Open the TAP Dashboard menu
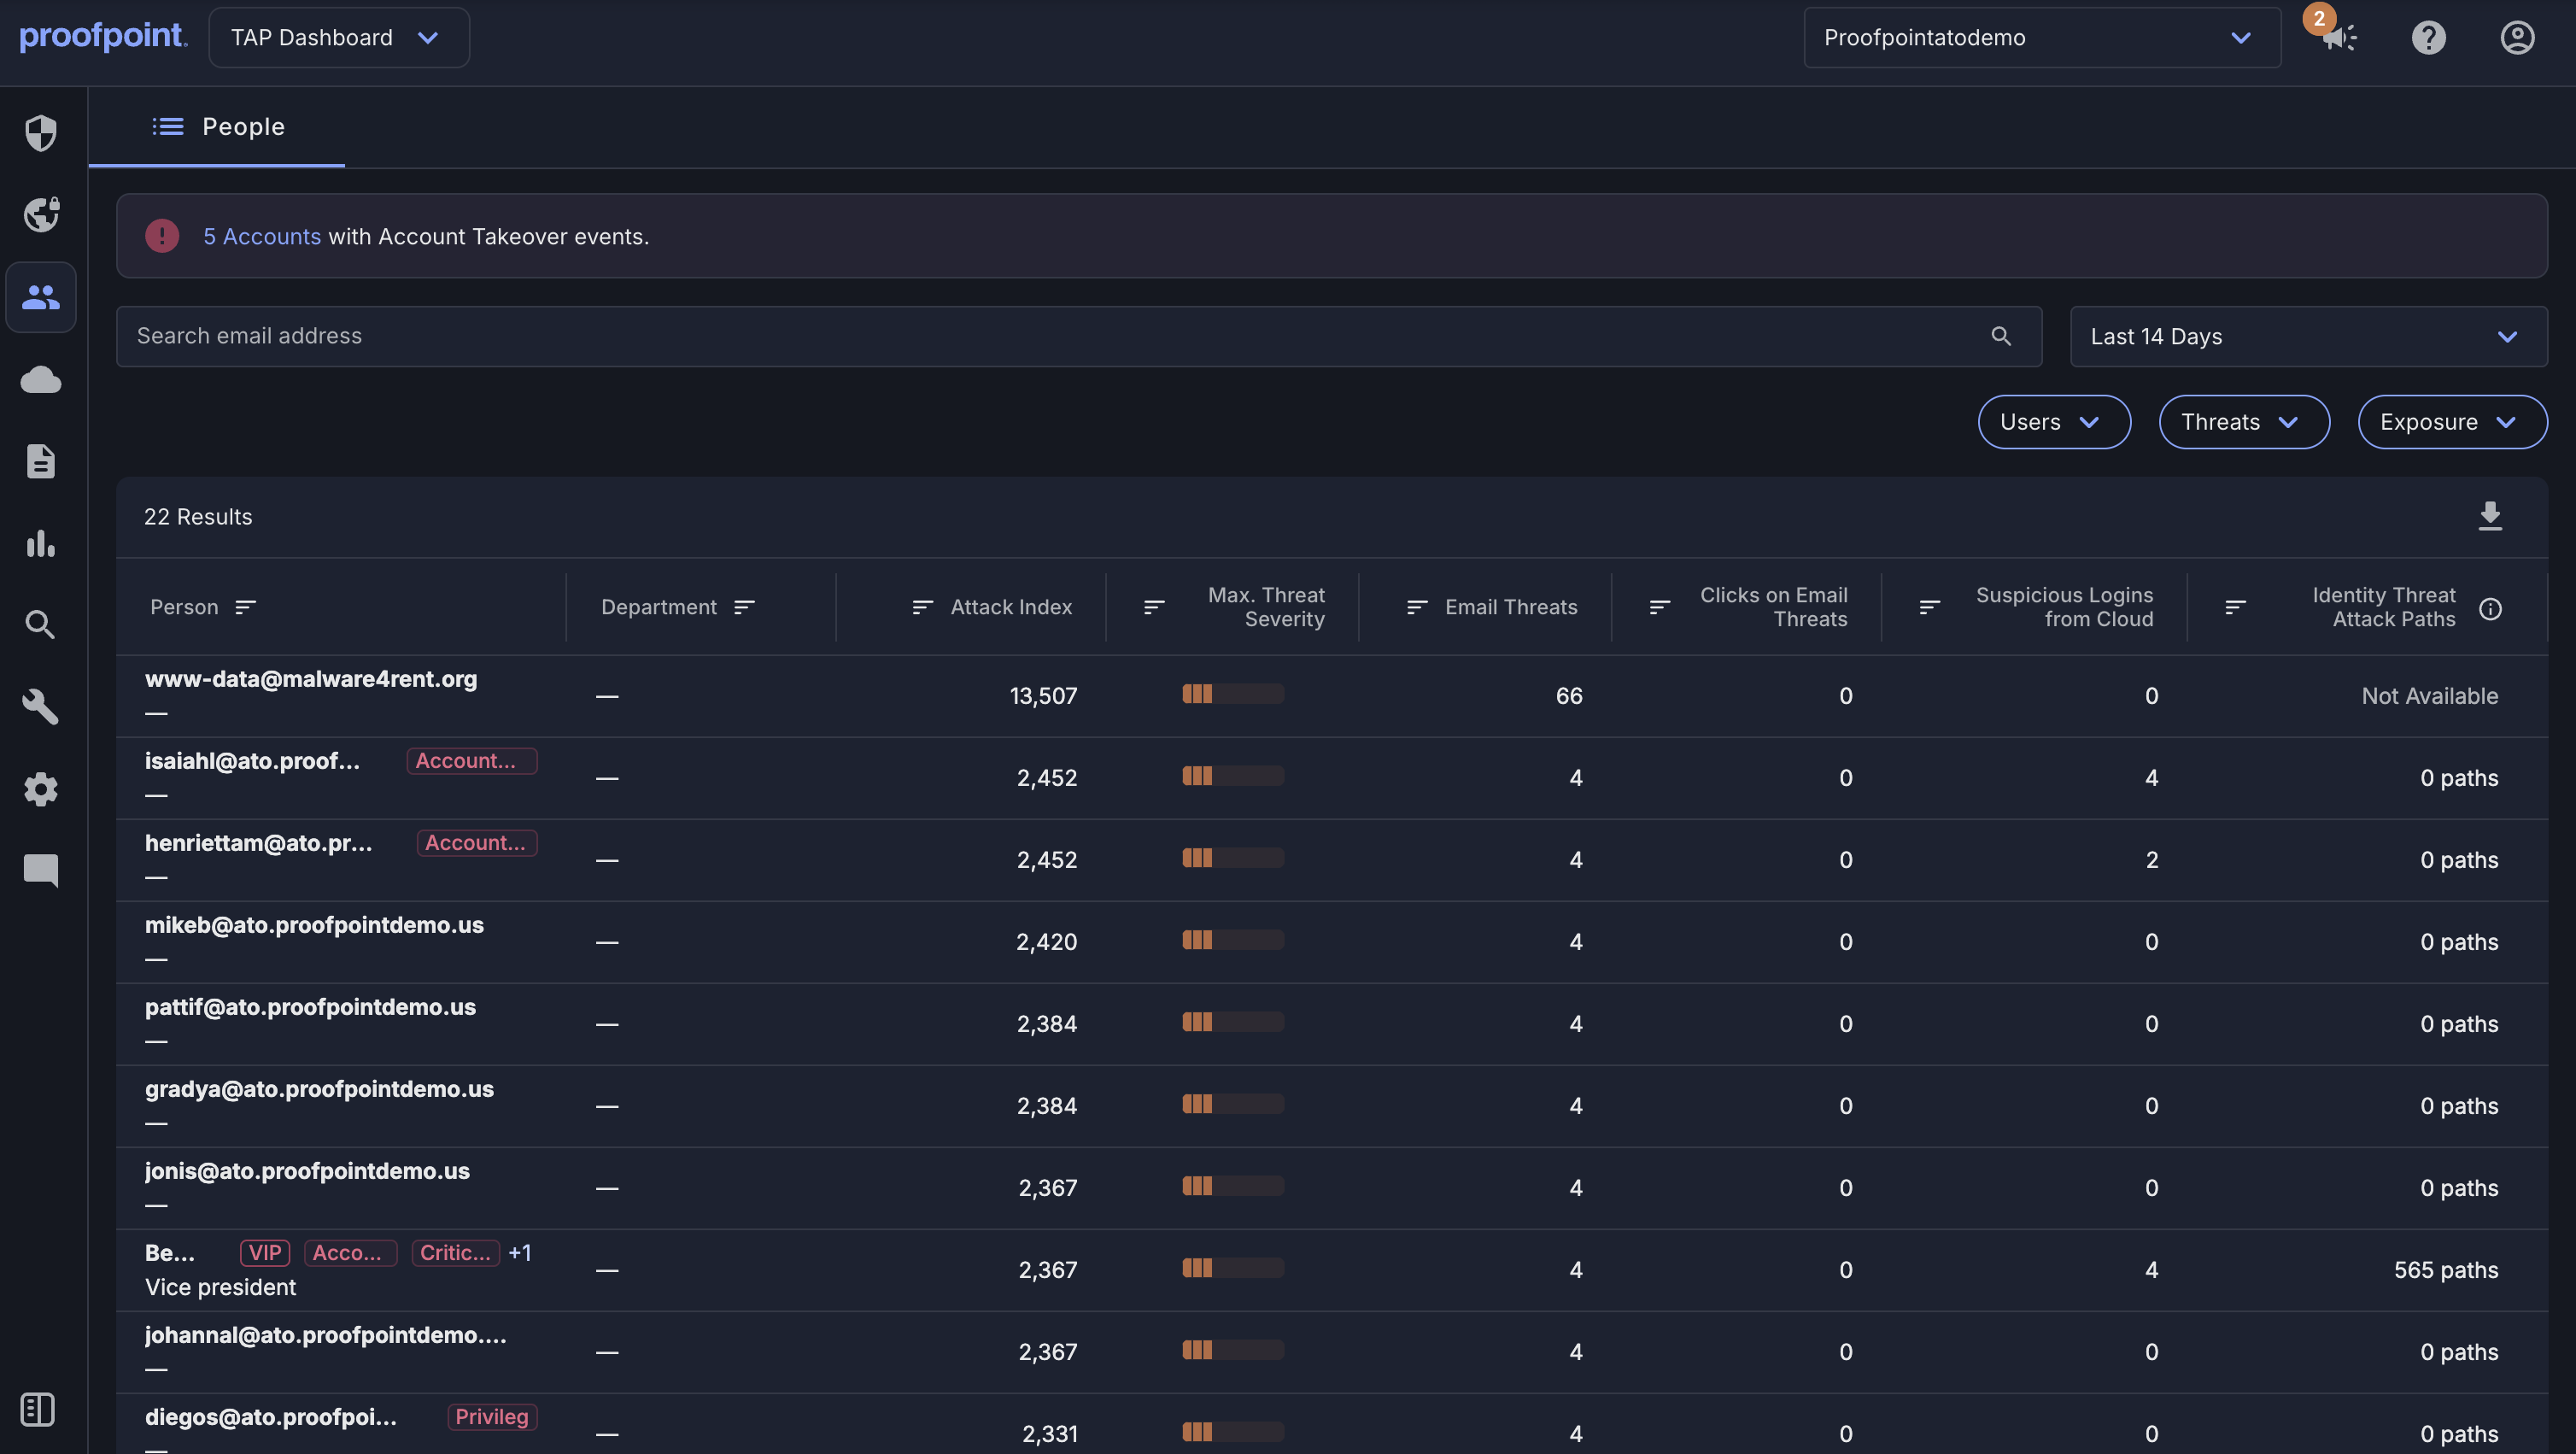Viewport: 2576px width, 1454px height. [x=338, y=37]
